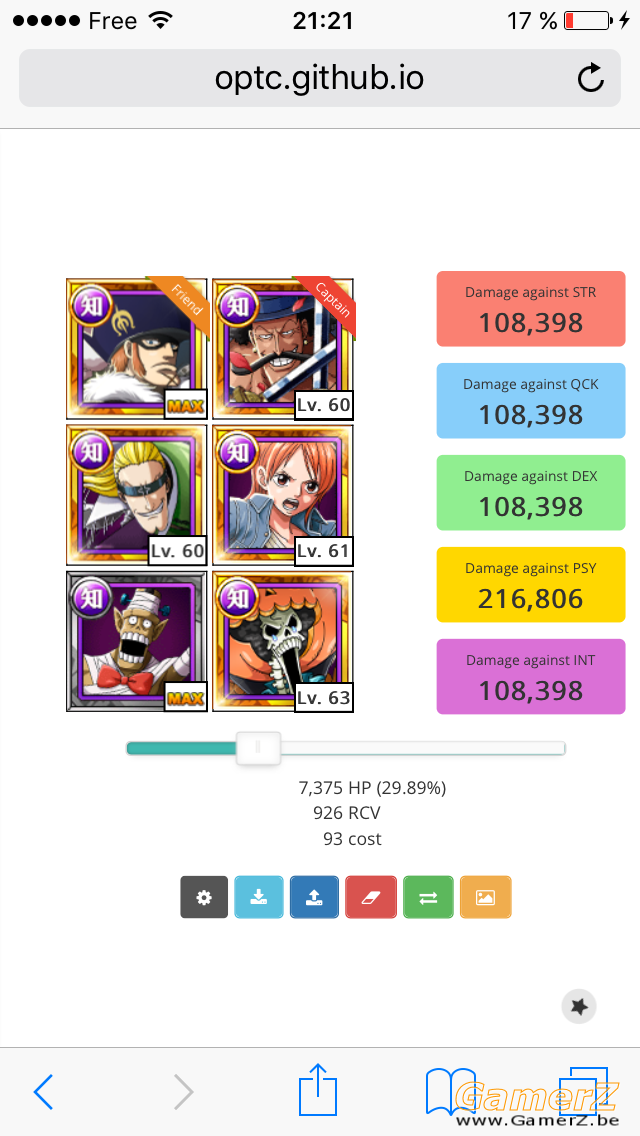The height and width of the screenshot is (1136, 640).
Task: Click the green swap arrows button
Action: point(428,897)
